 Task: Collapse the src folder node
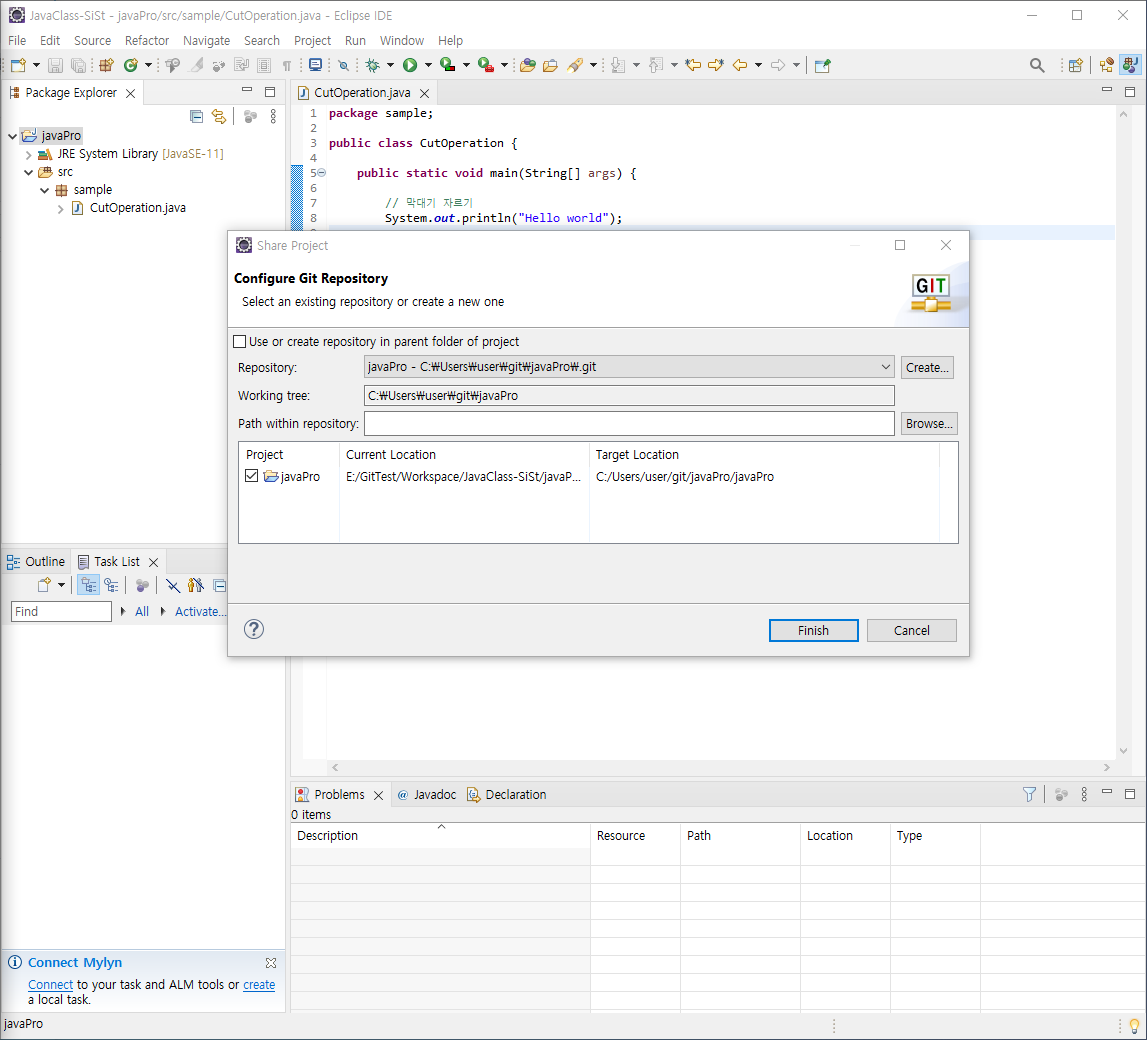tap(29, 172)
